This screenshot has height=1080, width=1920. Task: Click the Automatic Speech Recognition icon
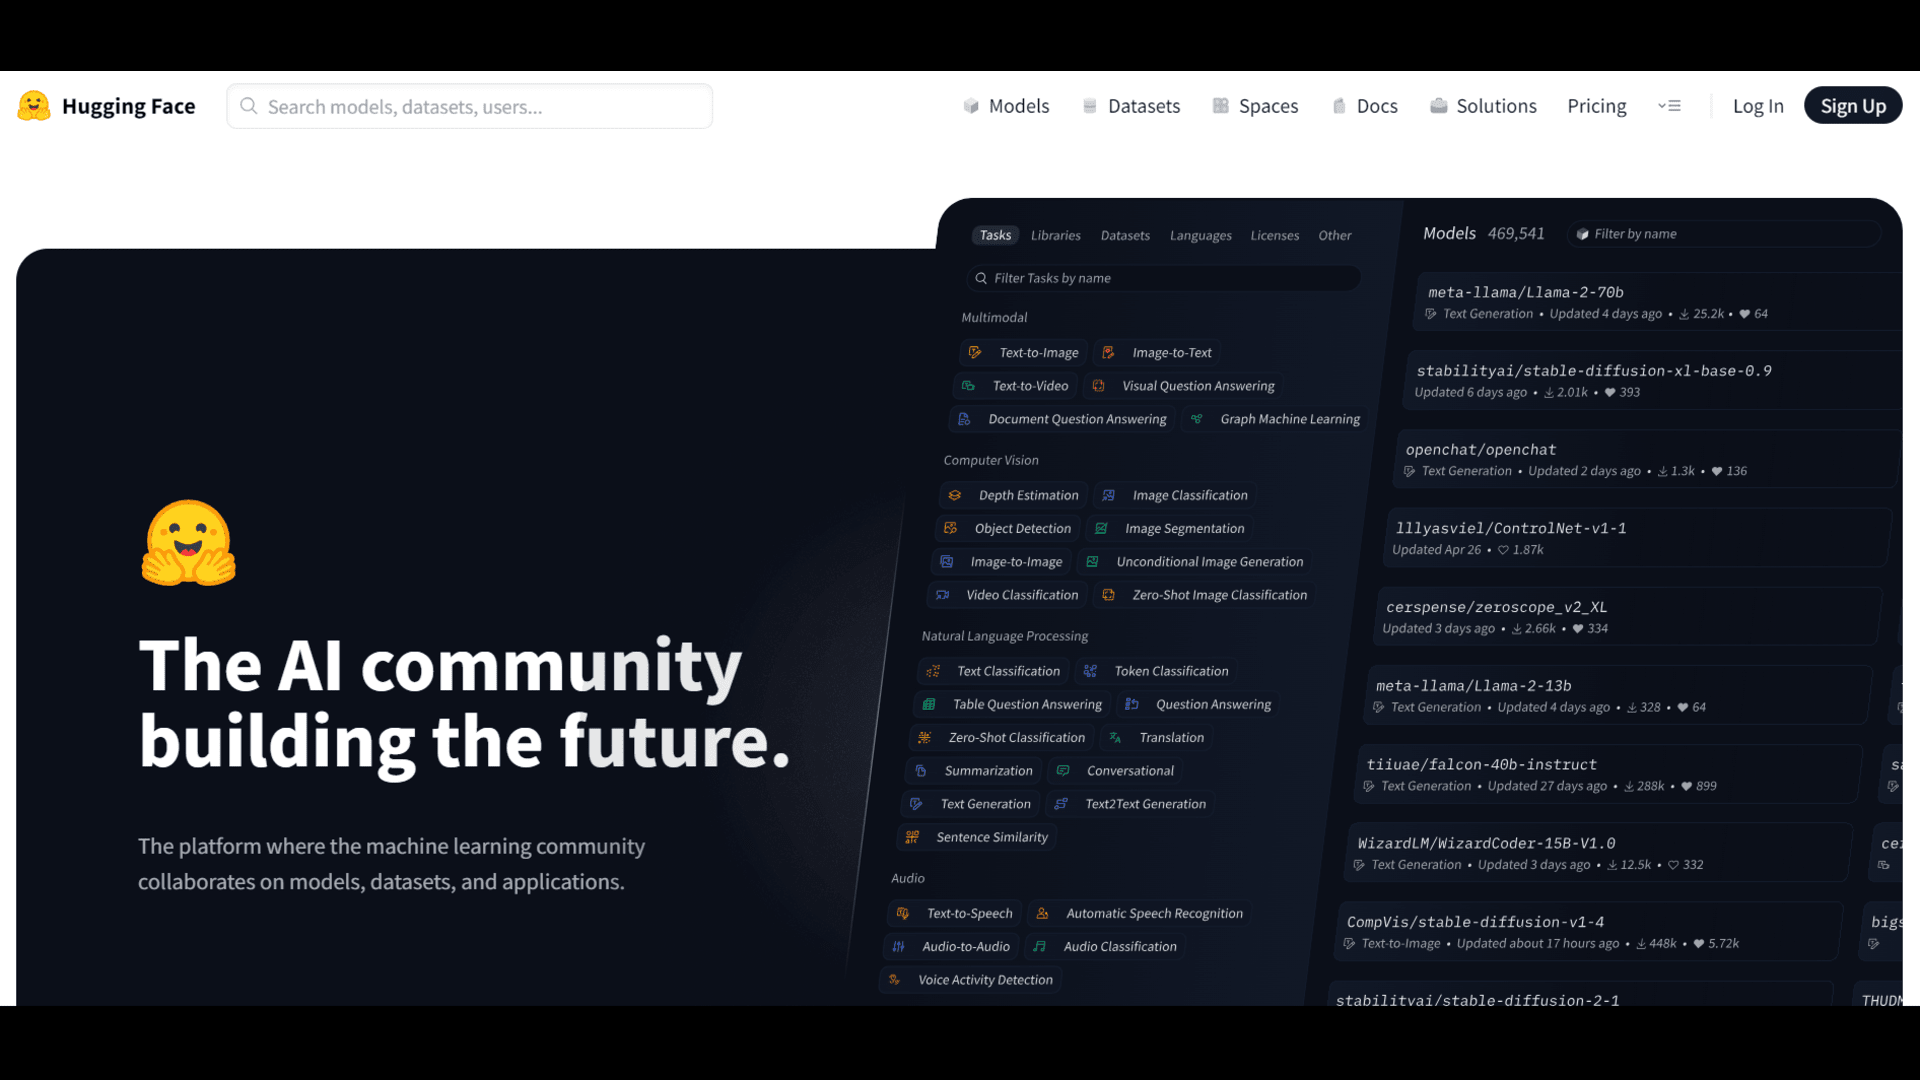click(x=1043, y=913)
